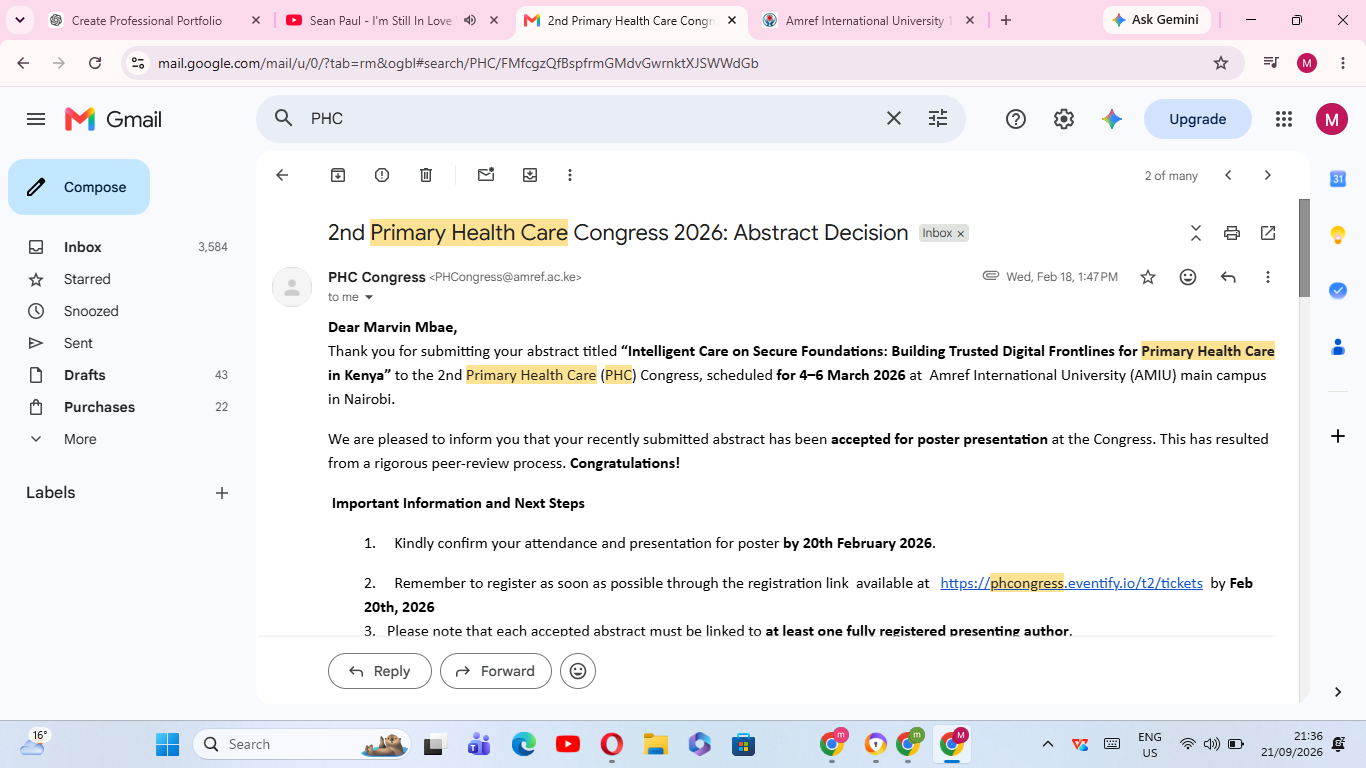Open Google Keep side panel
The height and width of the screenshot is (768, 1366).
1338,235
